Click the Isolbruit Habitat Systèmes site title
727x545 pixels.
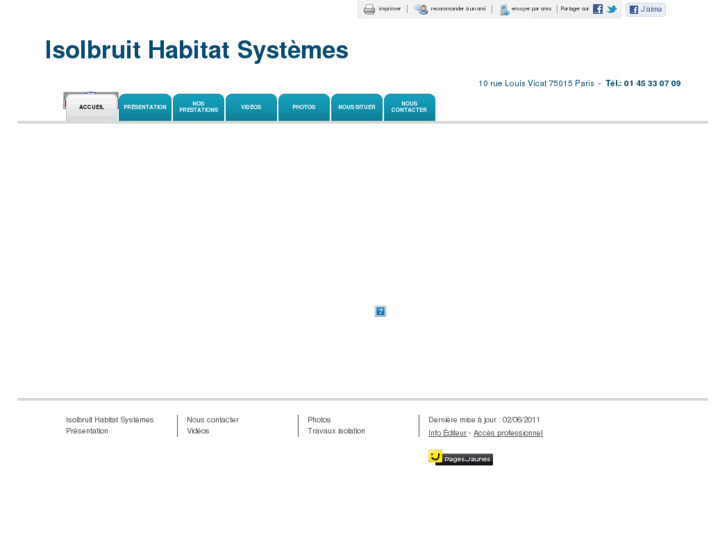197,50
